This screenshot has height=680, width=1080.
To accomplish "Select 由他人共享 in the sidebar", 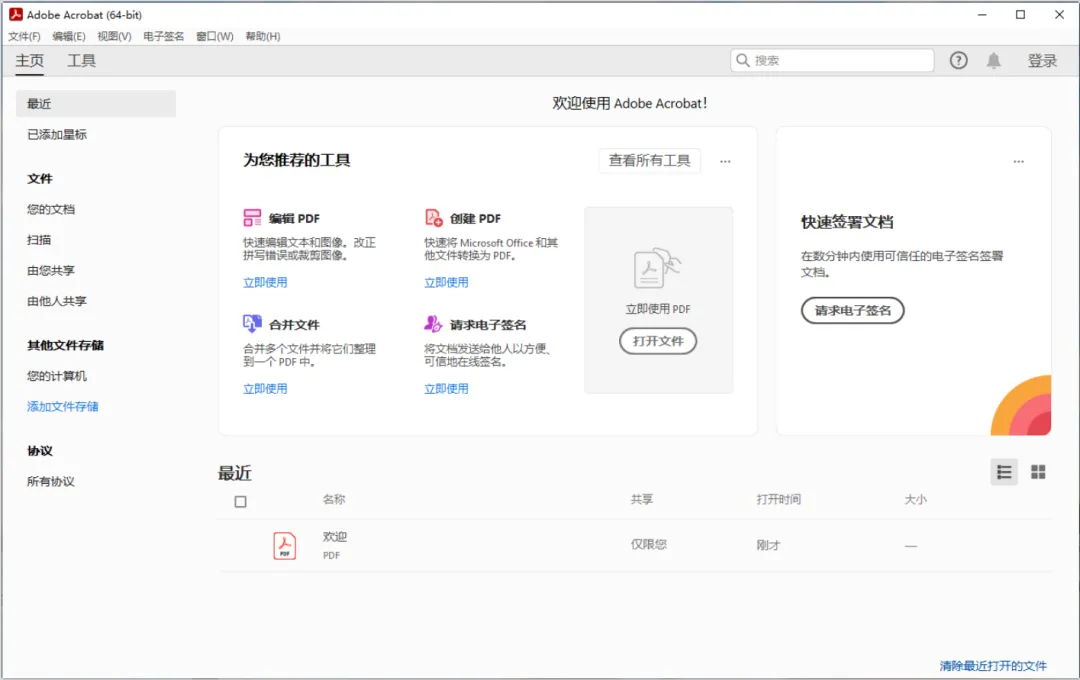I will [57, 301].
